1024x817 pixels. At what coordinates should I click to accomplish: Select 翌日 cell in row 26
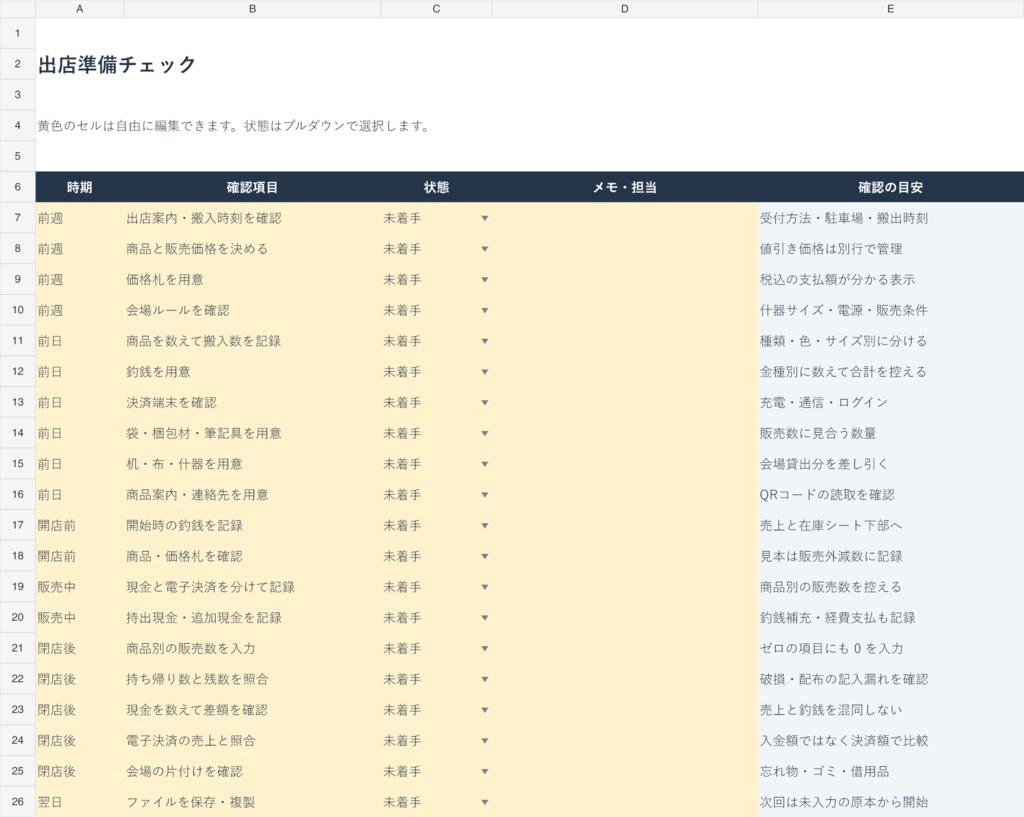click(80, 802)
